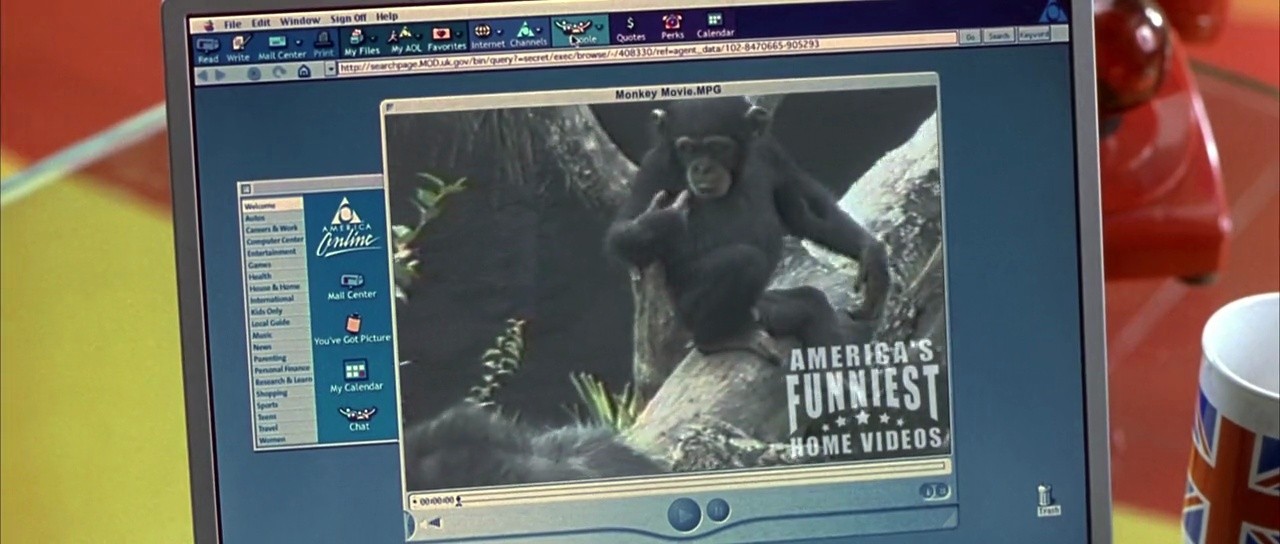Screen dimensions: 1280x544
Task: Open the Kids Only channel
Action: point(267,311)
